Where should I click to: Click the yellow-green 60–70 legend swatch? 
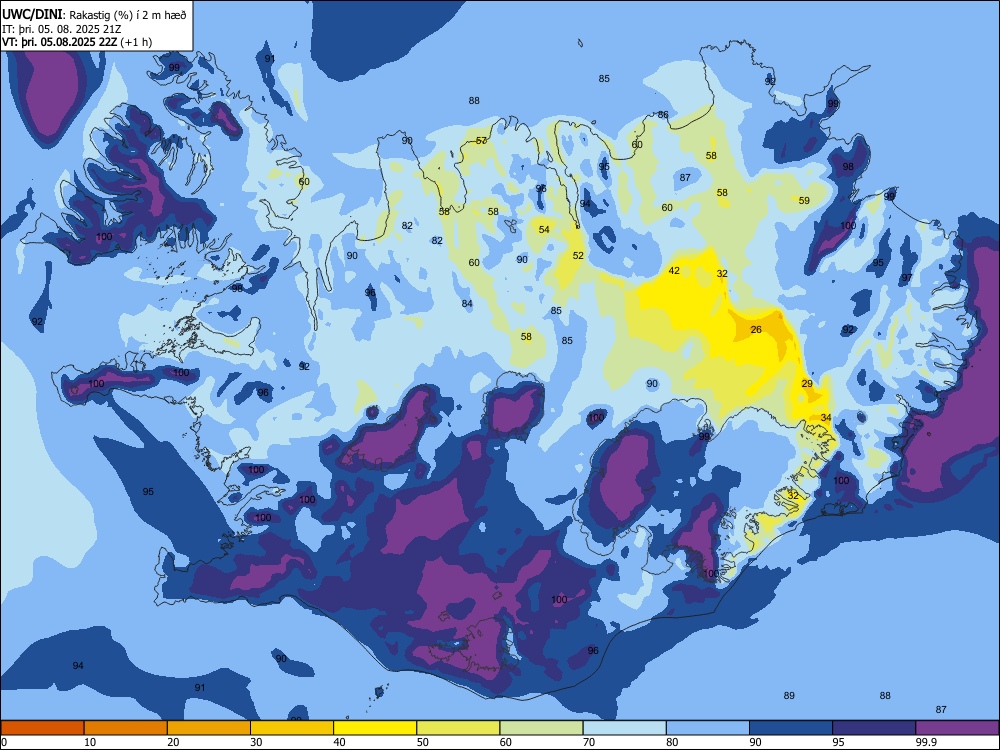pyautogui.click(x=541, y=728)
